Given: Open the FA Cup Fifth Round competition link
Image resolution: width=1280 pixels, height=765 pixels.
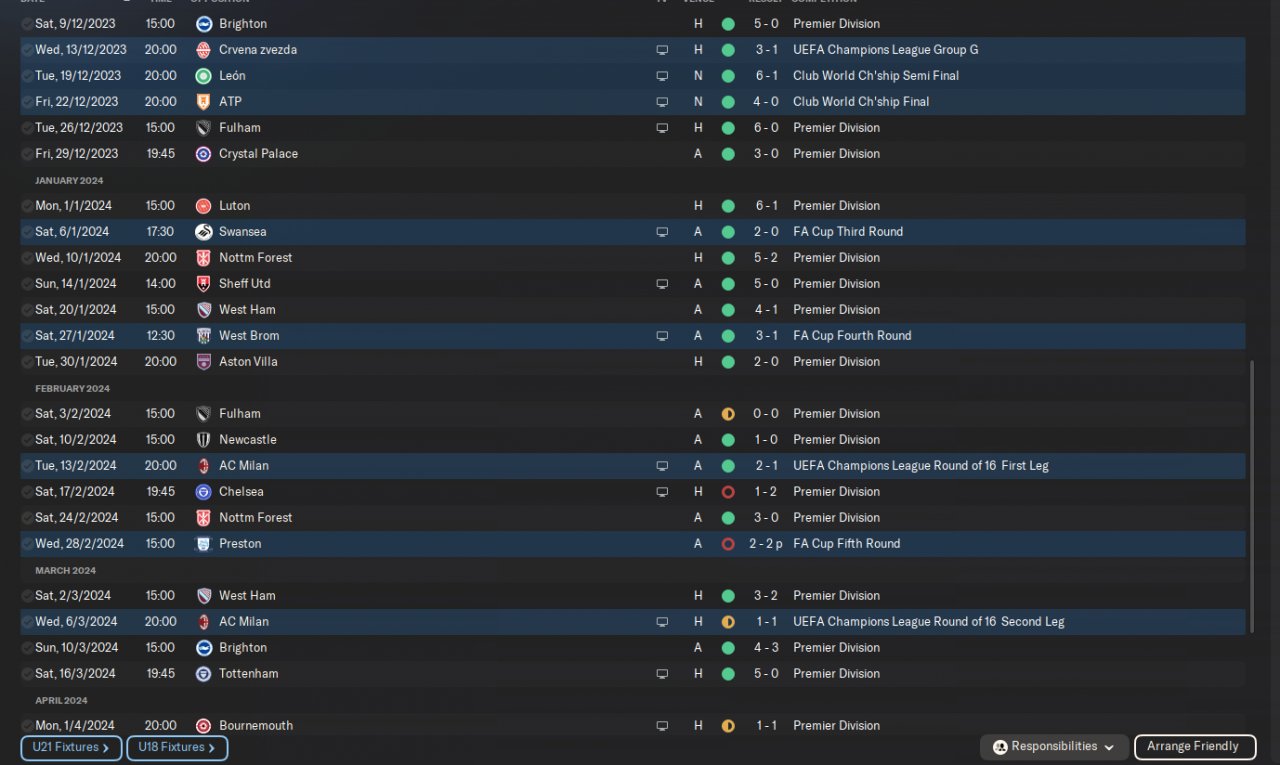Looking at the screenshot, I should coord(846,544).
